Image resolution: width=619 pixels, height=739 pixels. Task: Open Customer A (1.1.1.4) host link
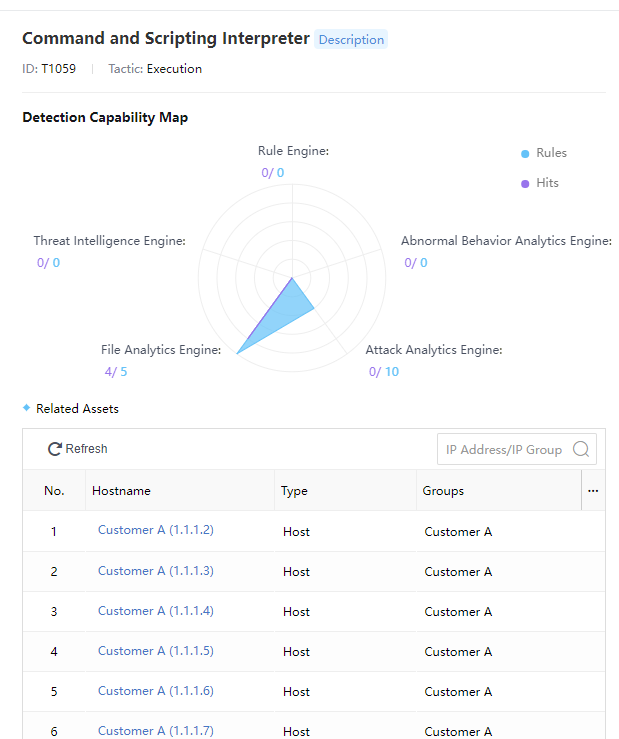(155, 610)
